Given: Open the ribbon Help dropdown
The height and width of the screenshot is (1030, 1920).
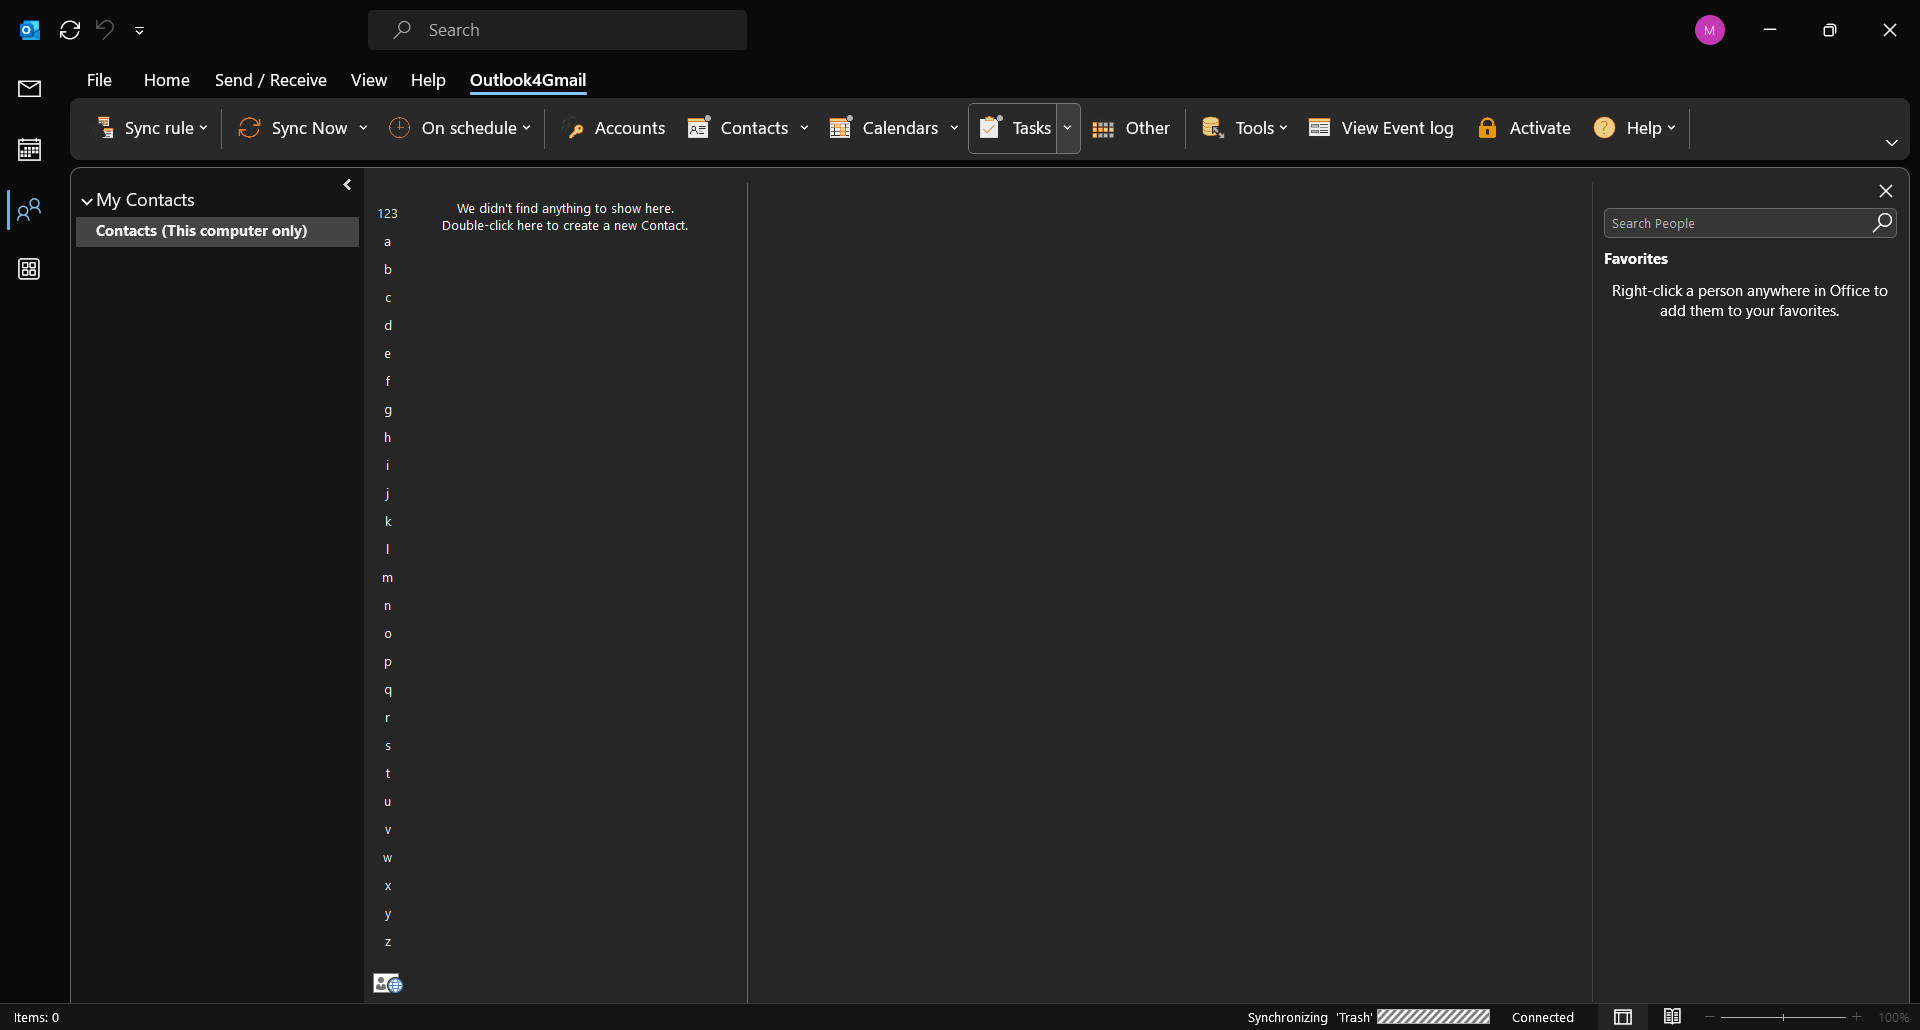Looking at the screenshot, I should 1635,128.
